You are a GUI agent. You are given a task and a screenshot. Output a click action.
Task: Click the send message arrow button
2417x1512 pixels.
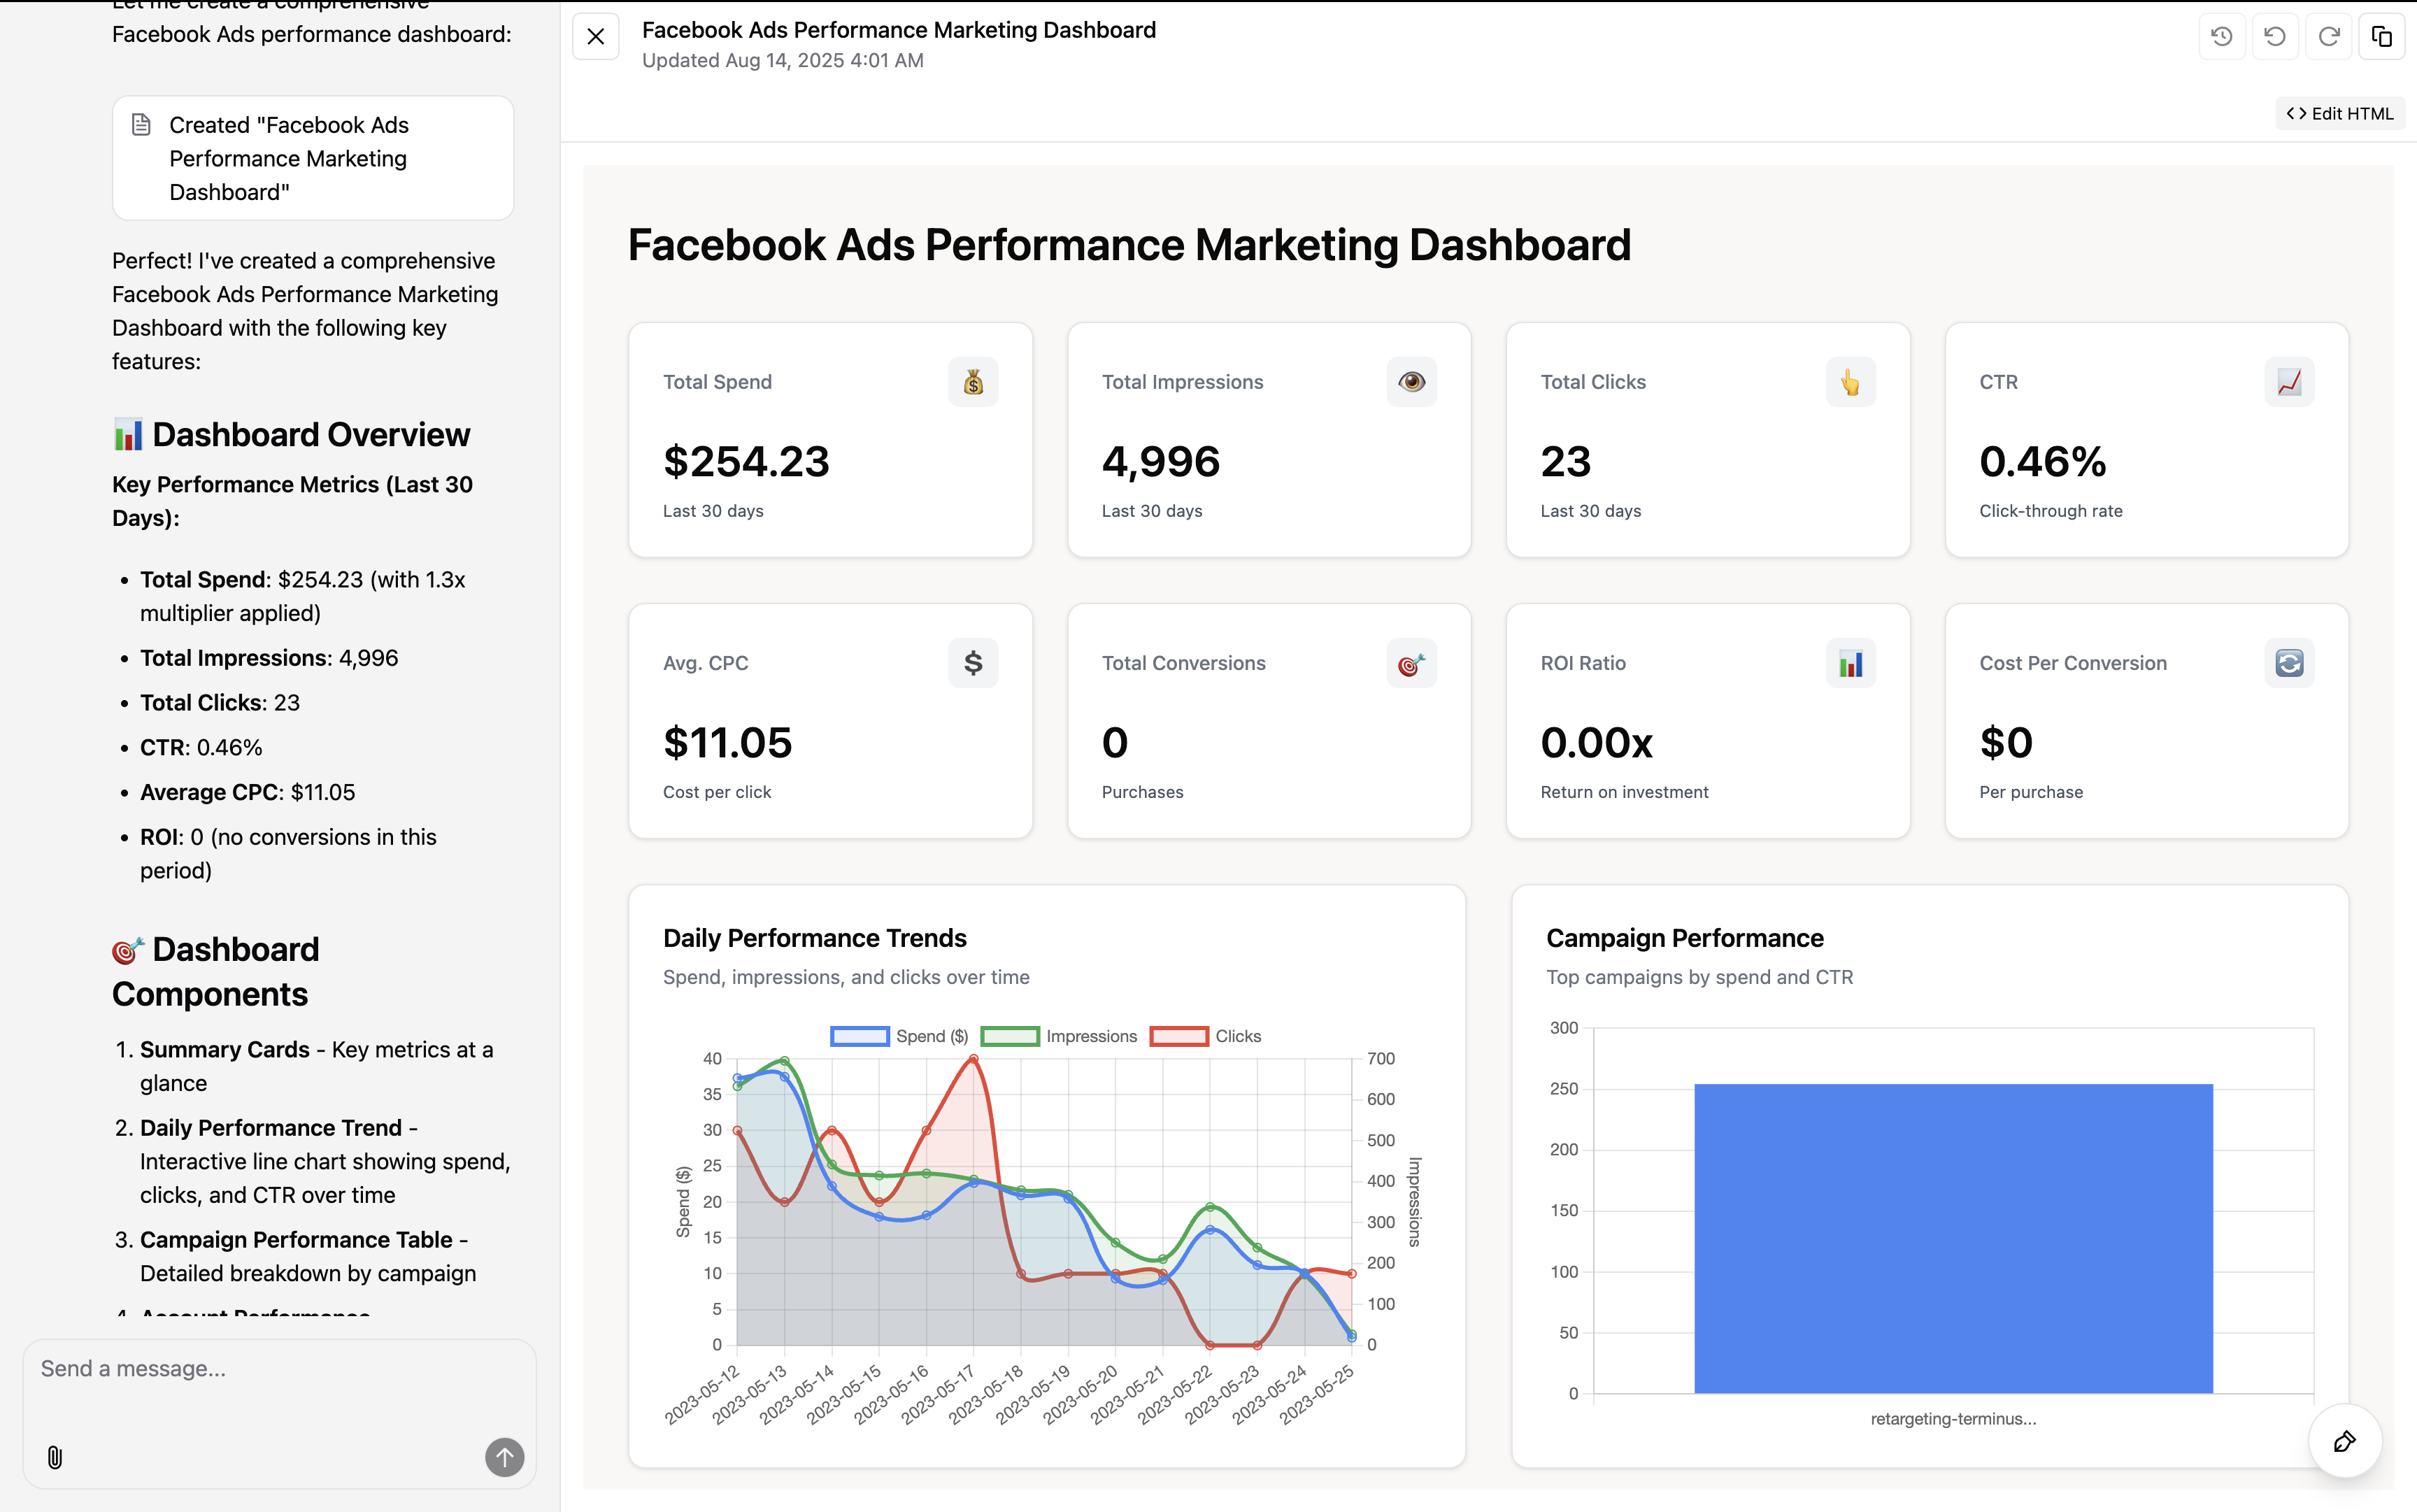(504, 1457)
